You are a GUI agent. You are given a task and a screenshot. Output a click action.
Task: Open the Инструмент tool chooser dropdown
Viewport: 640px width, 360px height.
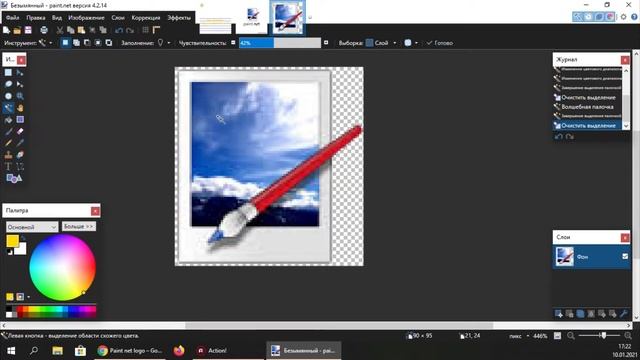[45, 43]
